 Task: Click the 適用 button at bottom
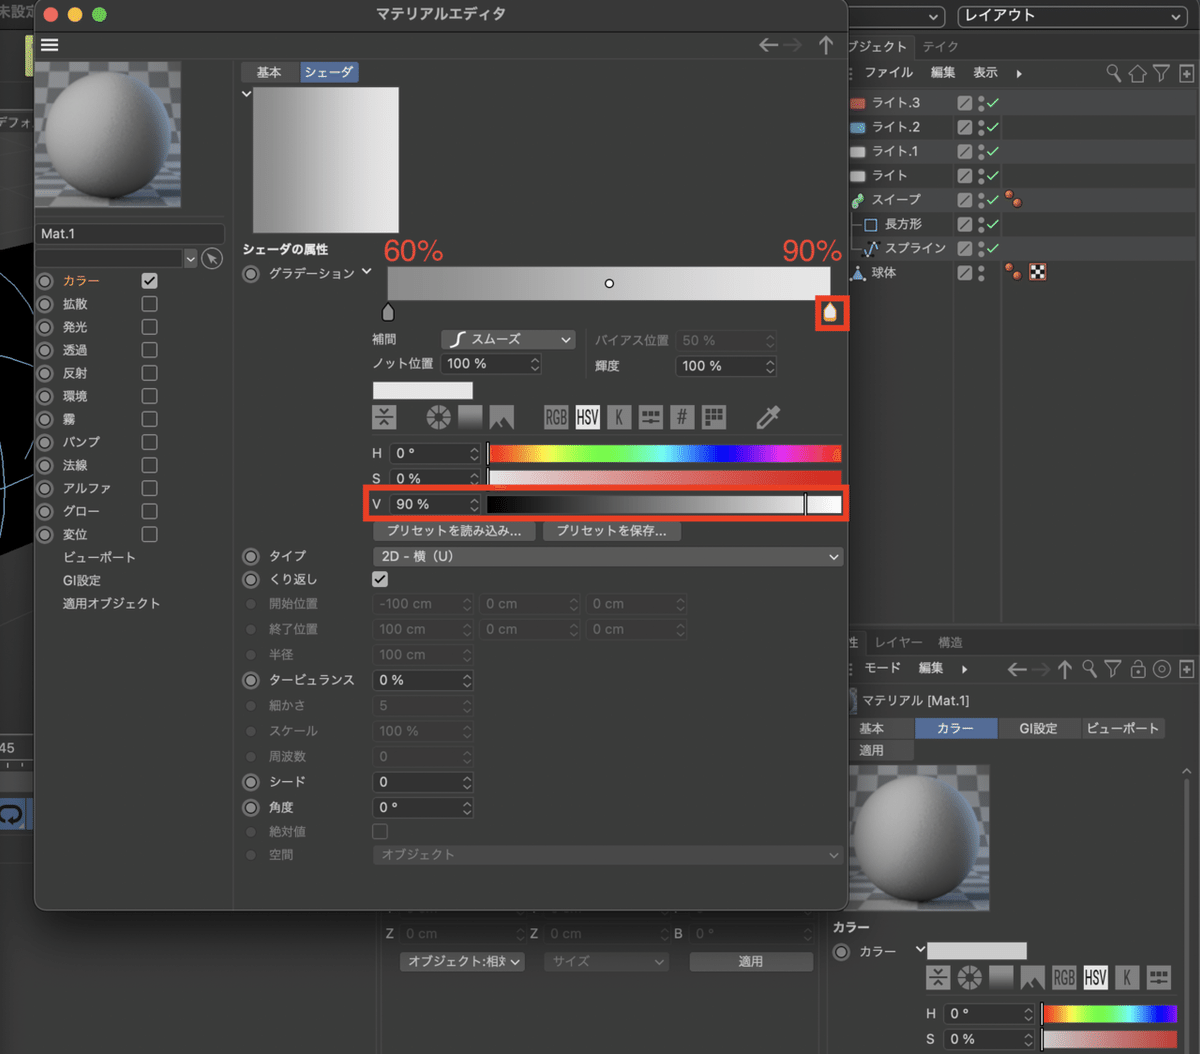[x=751, y=961]
